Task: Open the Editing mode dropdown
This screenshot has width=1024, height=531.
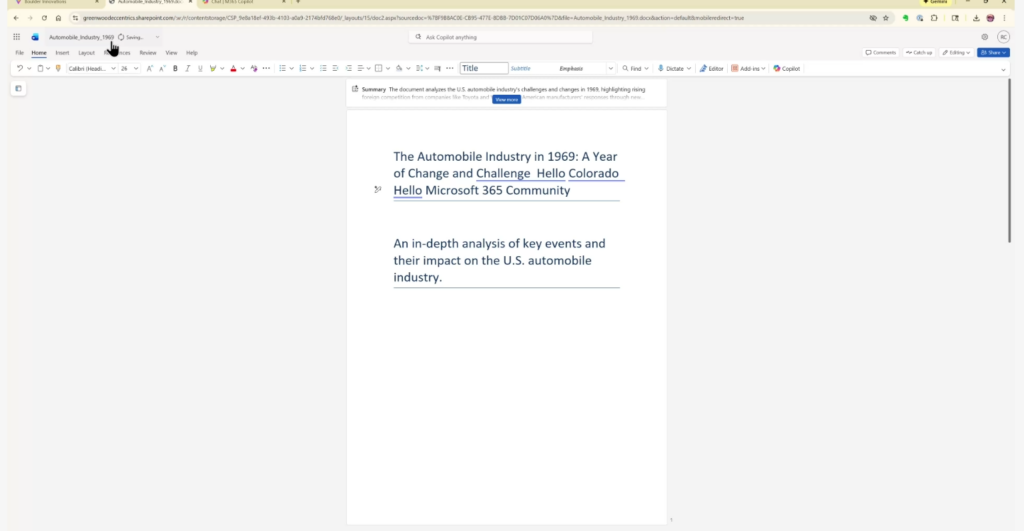Action: tap(957, 52)
